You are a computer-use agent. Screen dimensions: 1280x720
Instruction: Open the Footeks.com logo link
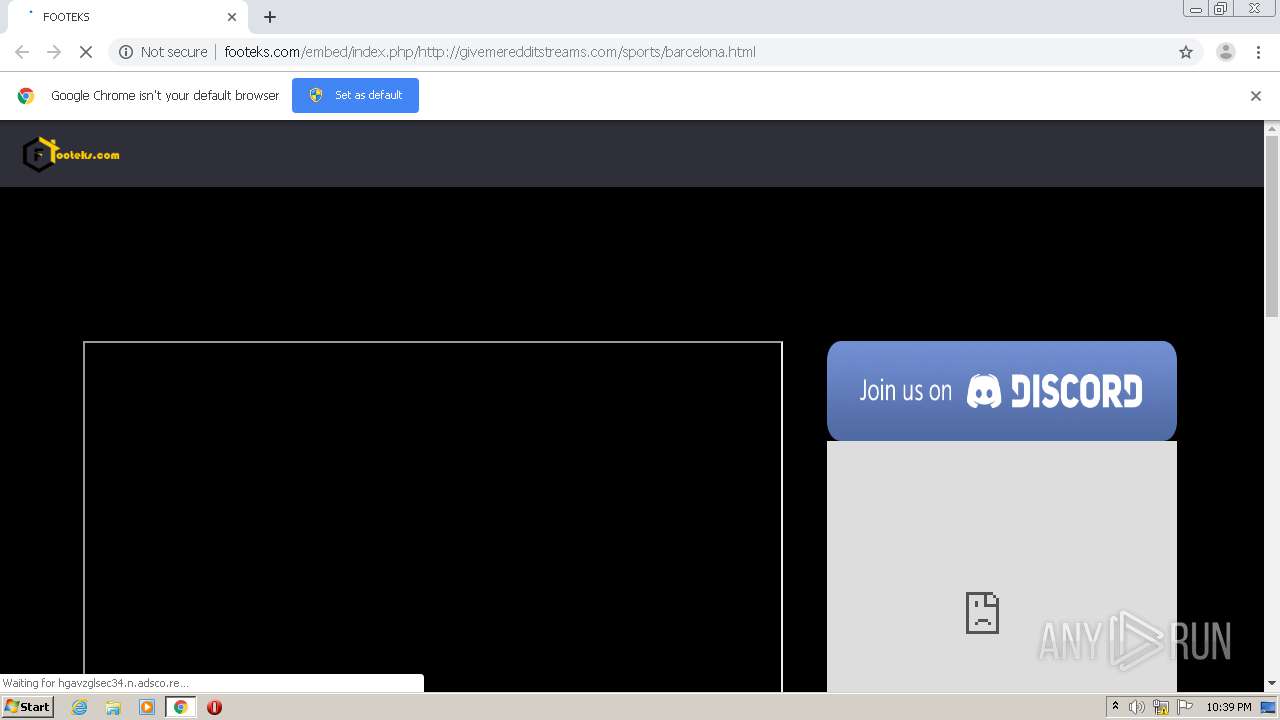click(x=71, y=154)
